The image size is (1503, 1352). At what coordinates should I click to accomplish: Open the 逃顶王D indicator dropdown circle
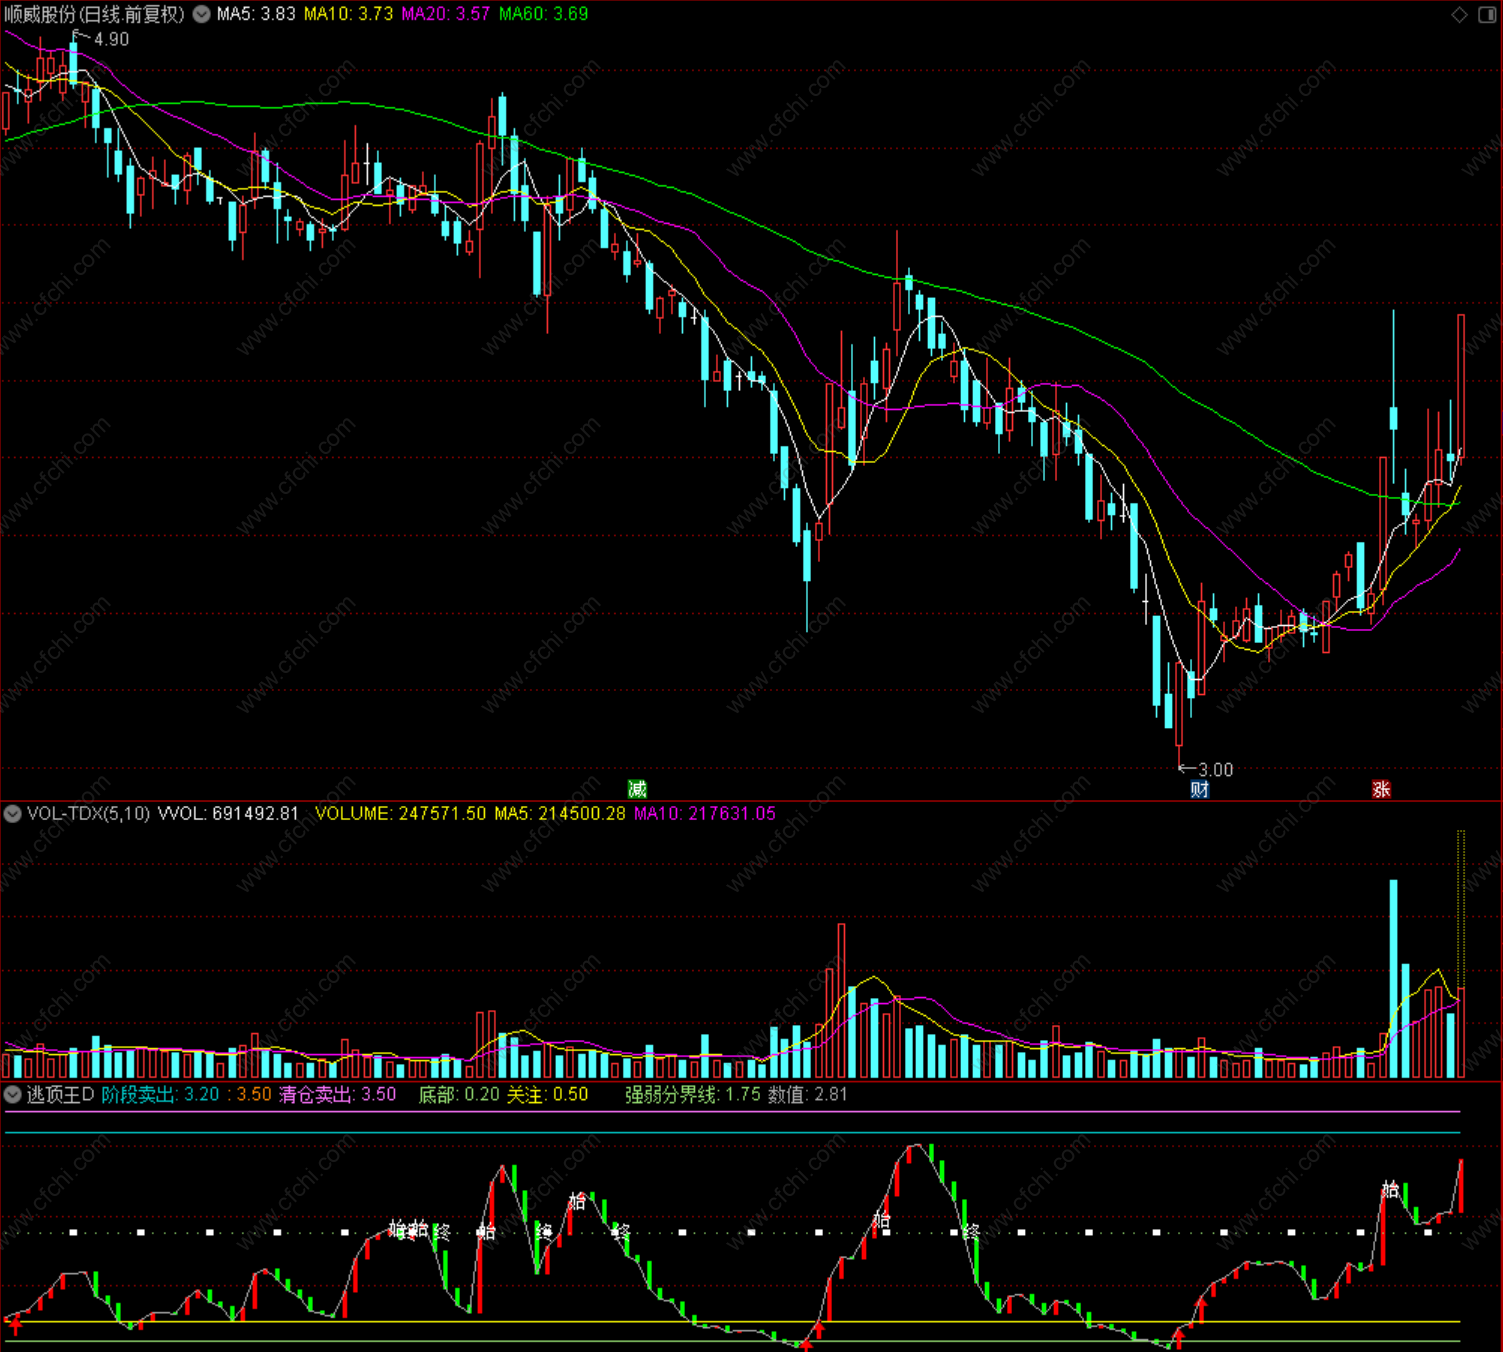pos(13,1095)
